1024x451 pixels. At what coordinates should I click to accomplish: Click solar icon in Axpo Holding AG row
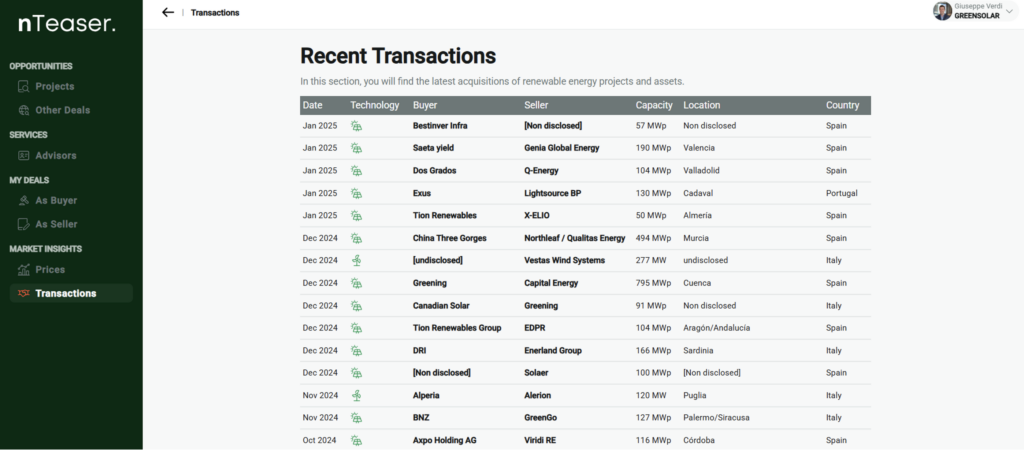pos(356,441)
